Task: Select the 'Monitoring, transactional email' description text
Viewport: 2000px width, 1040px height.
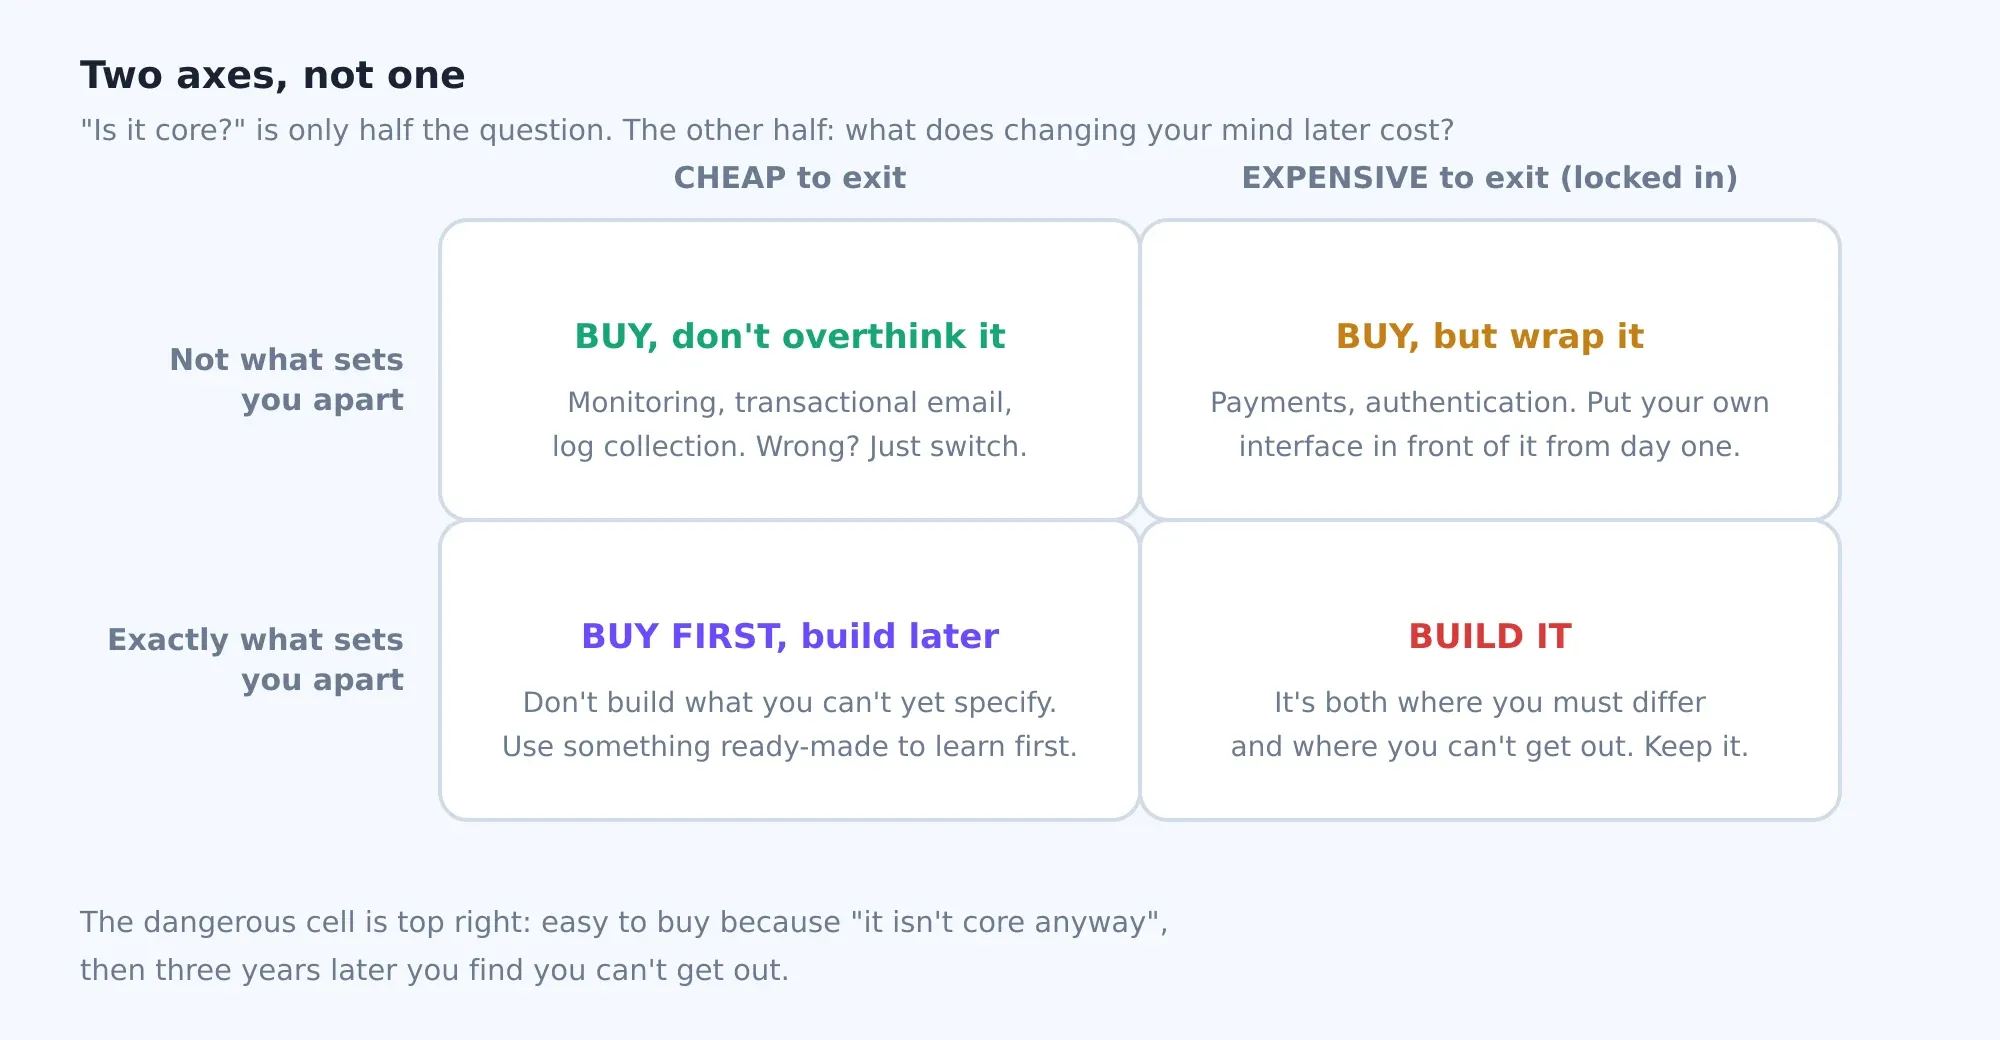Action: click(790, 402)
